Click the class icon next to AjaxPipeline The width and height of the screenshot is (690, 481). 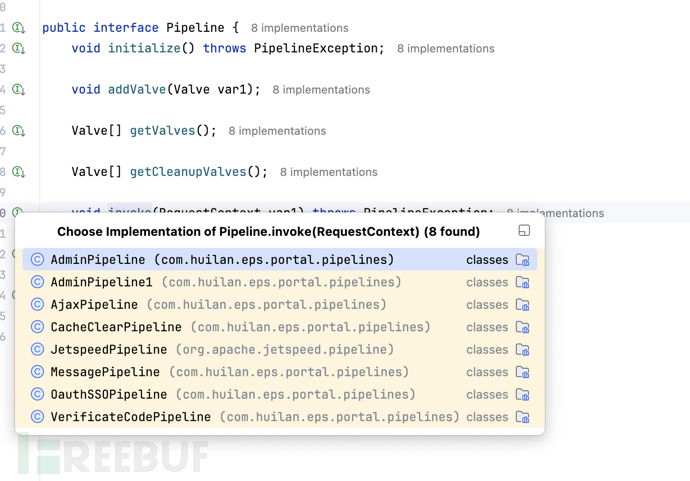[x=37, y=305]
